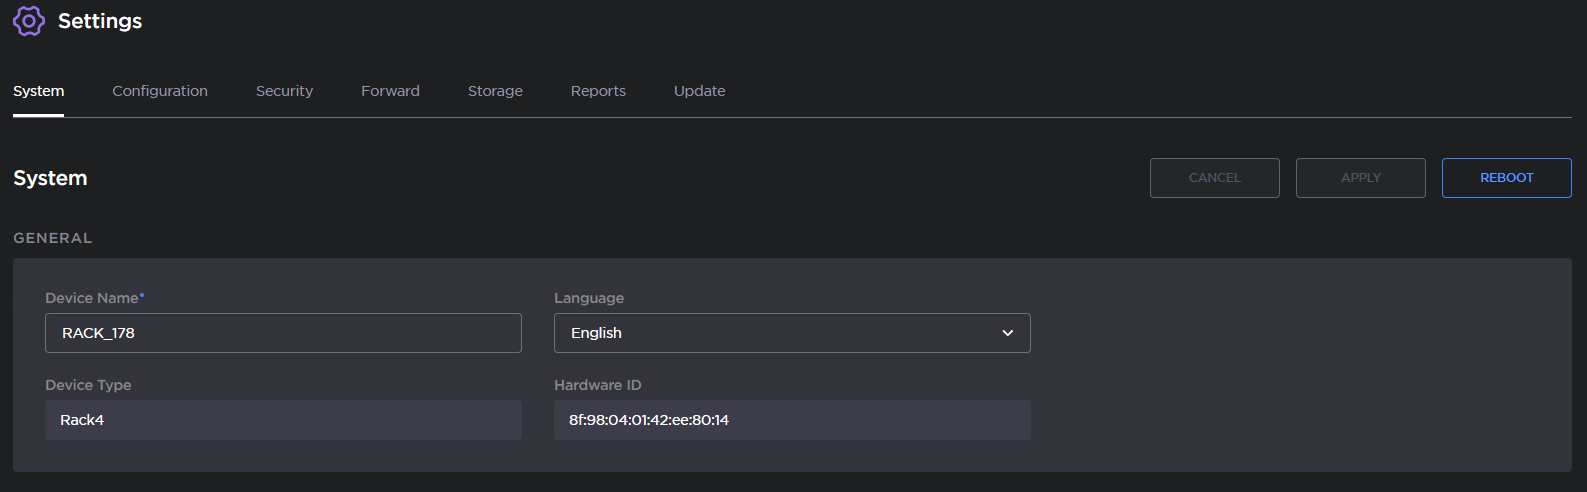Go to the Security tab
Screen dimensions: 1587x492
coord(284,91)
